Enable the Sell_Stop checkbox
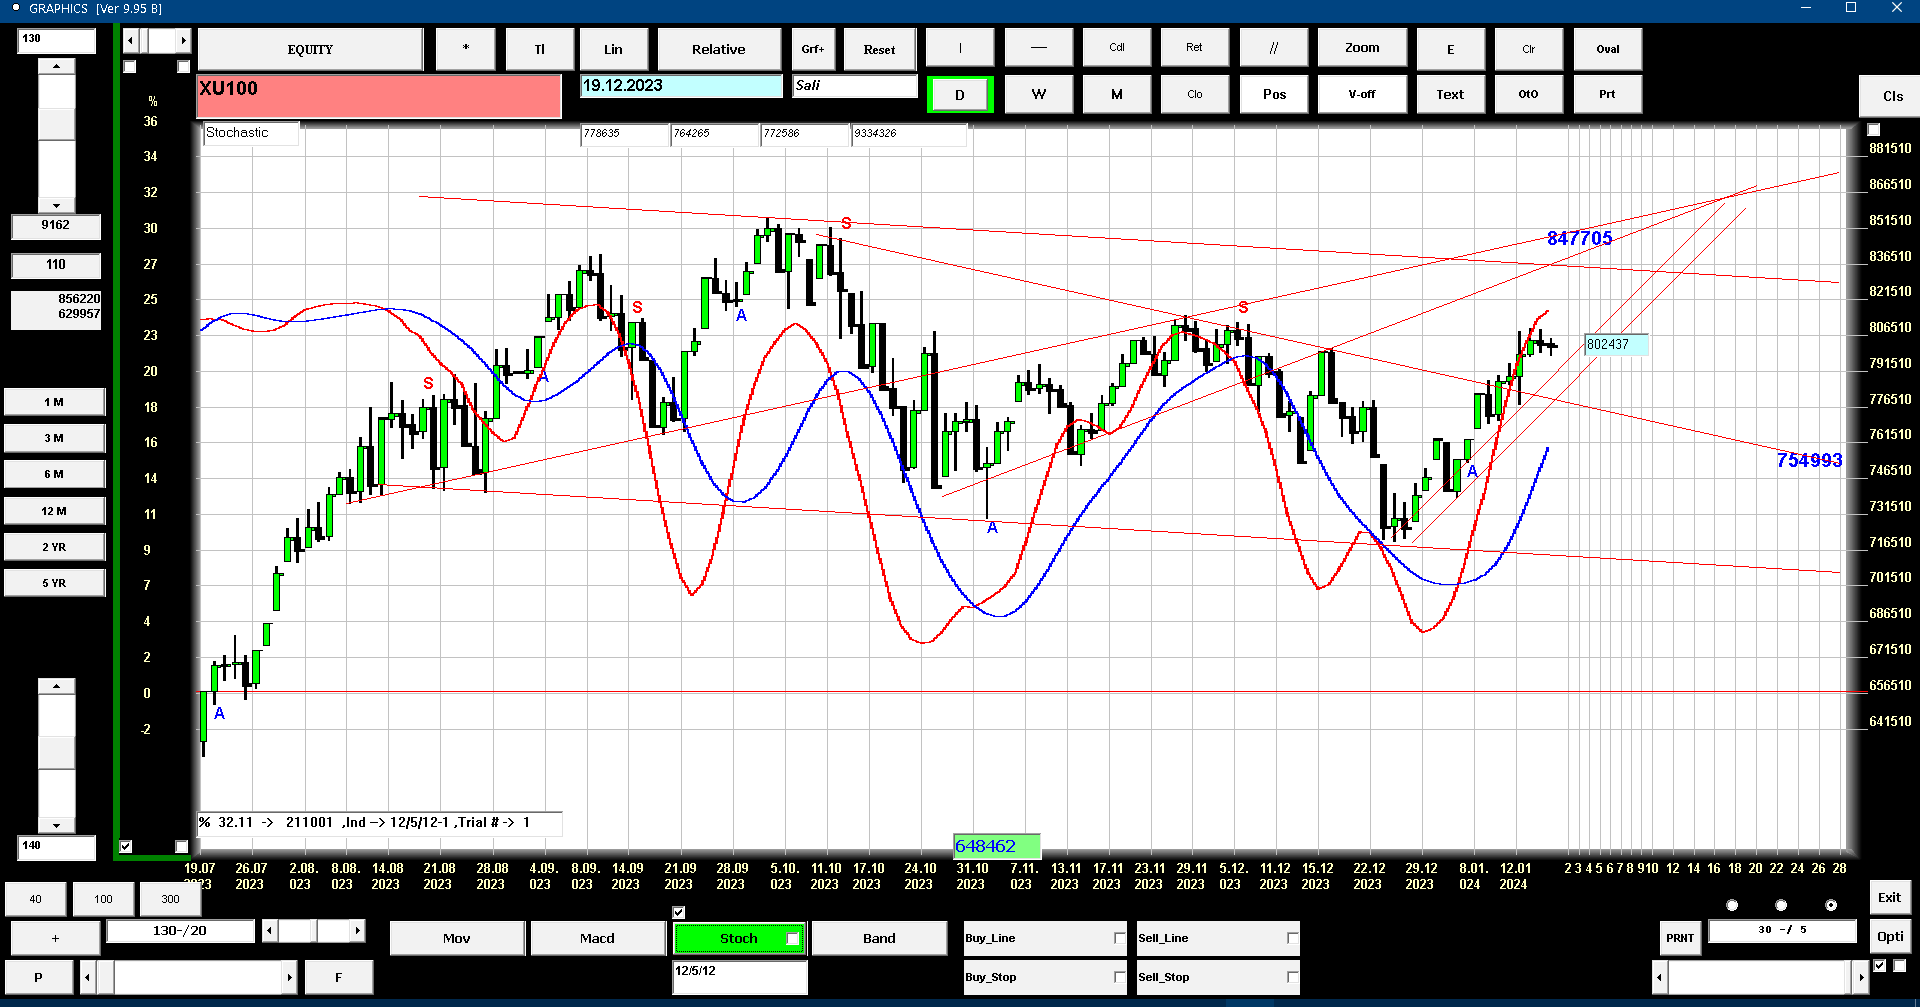 (1292, 977)
